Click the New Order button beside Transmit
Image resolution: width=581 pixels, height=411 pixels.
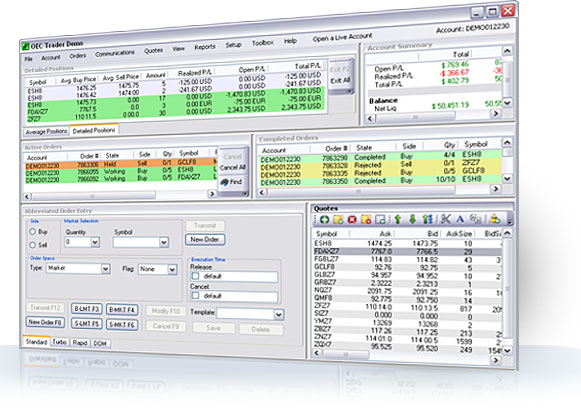point(205,239)
